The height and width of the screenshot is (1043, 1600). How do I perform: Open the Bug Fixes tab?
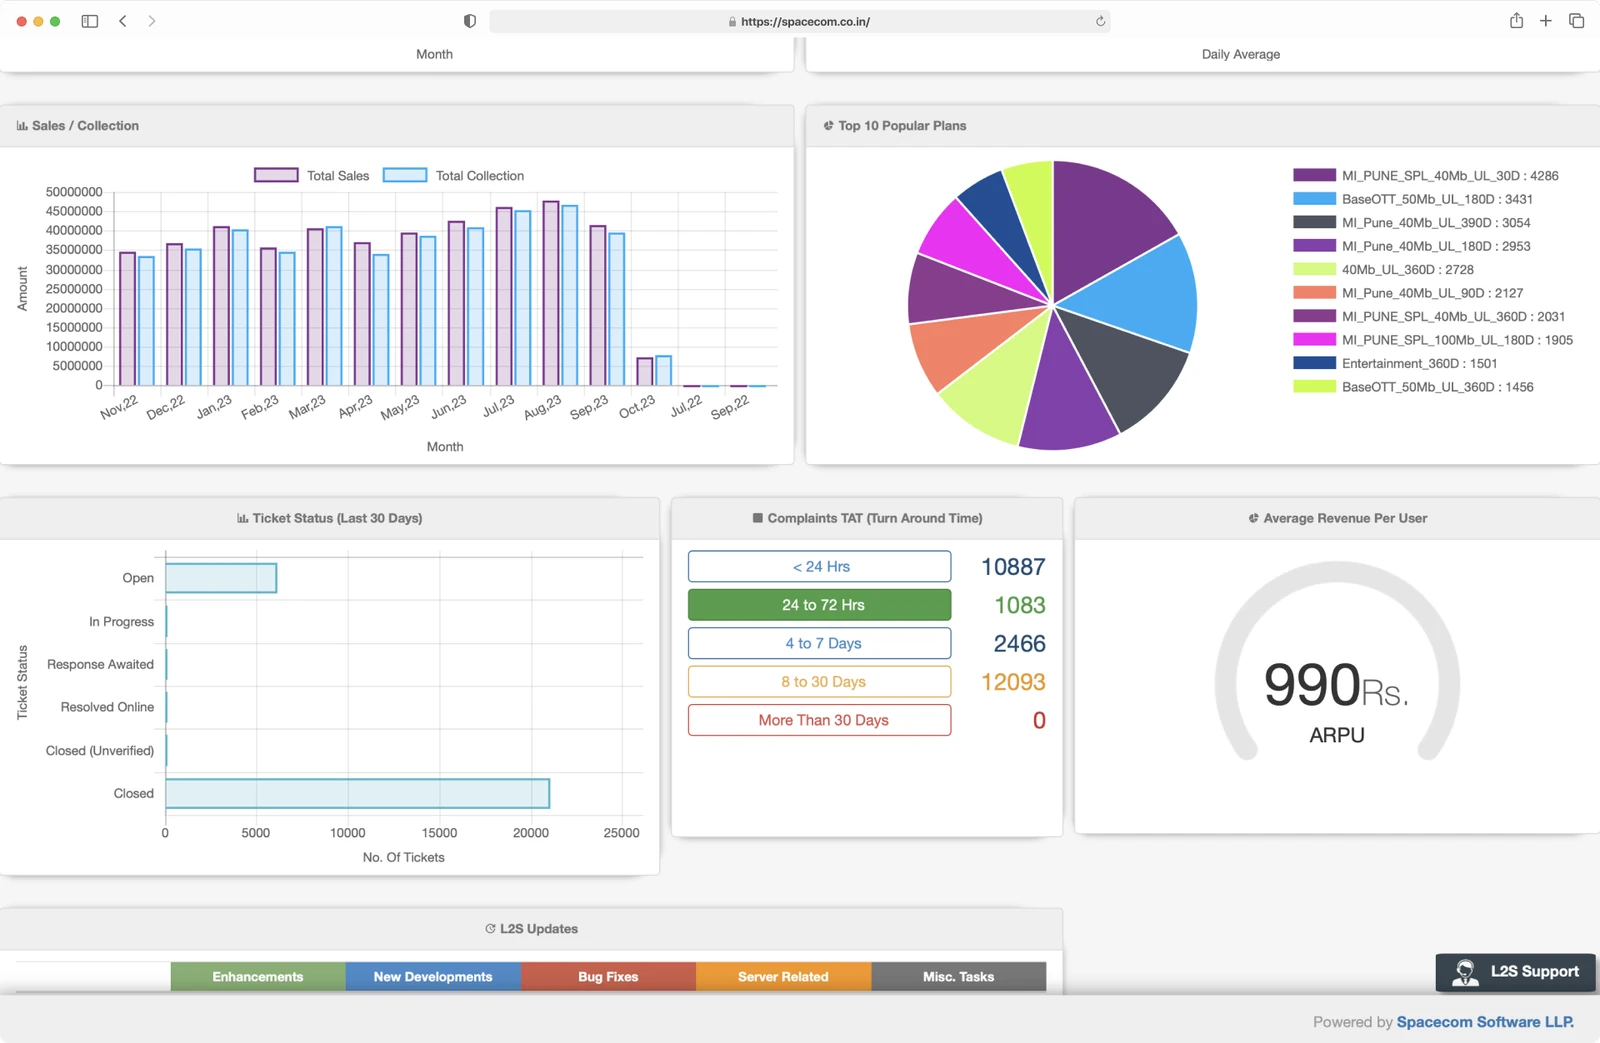point(608,977)
